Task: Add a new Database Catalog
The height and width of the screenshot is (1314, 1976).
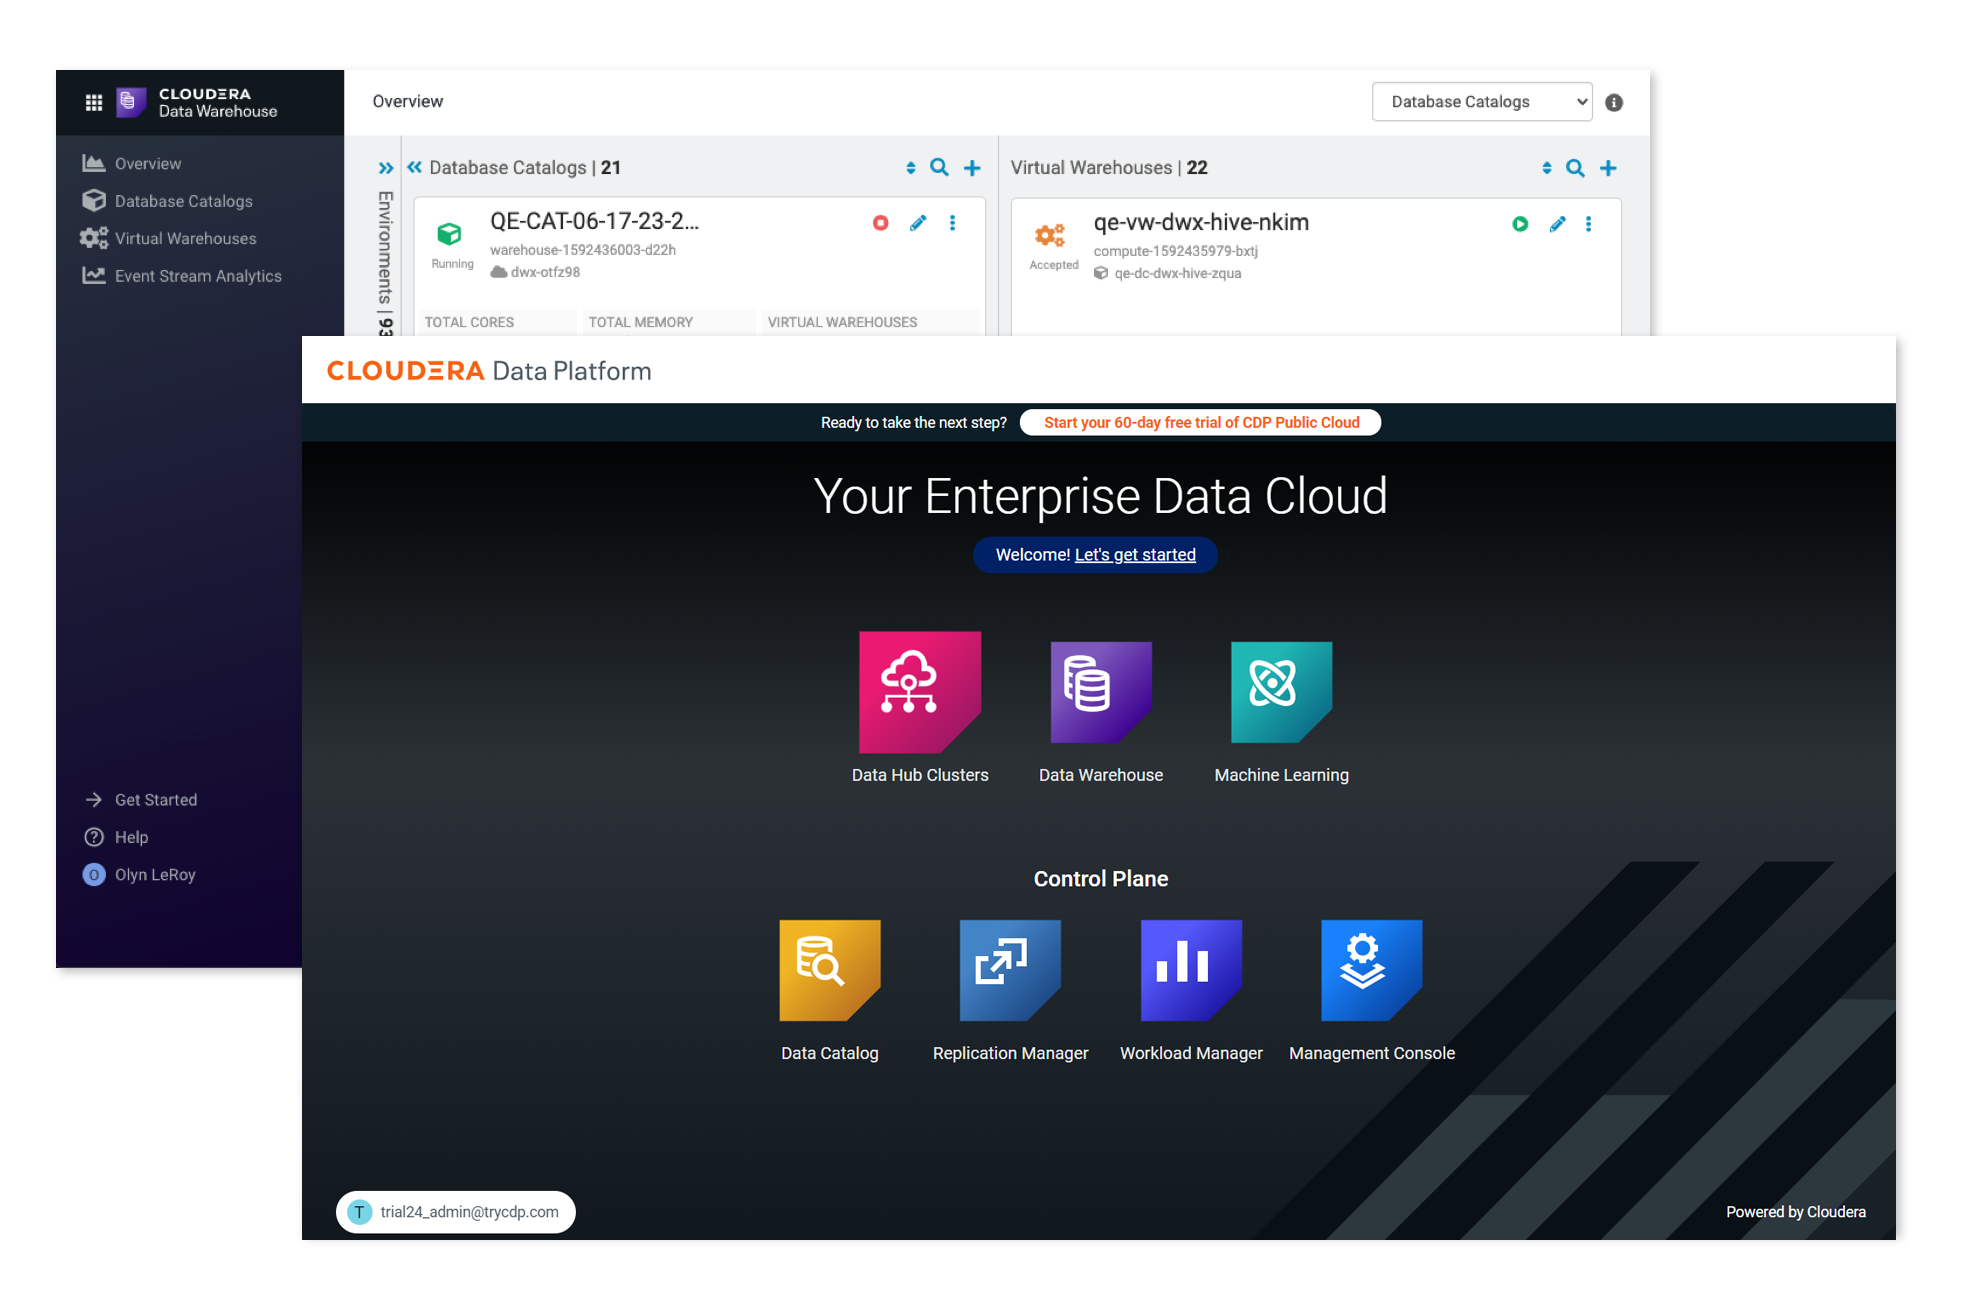Action: click(972, 168)
